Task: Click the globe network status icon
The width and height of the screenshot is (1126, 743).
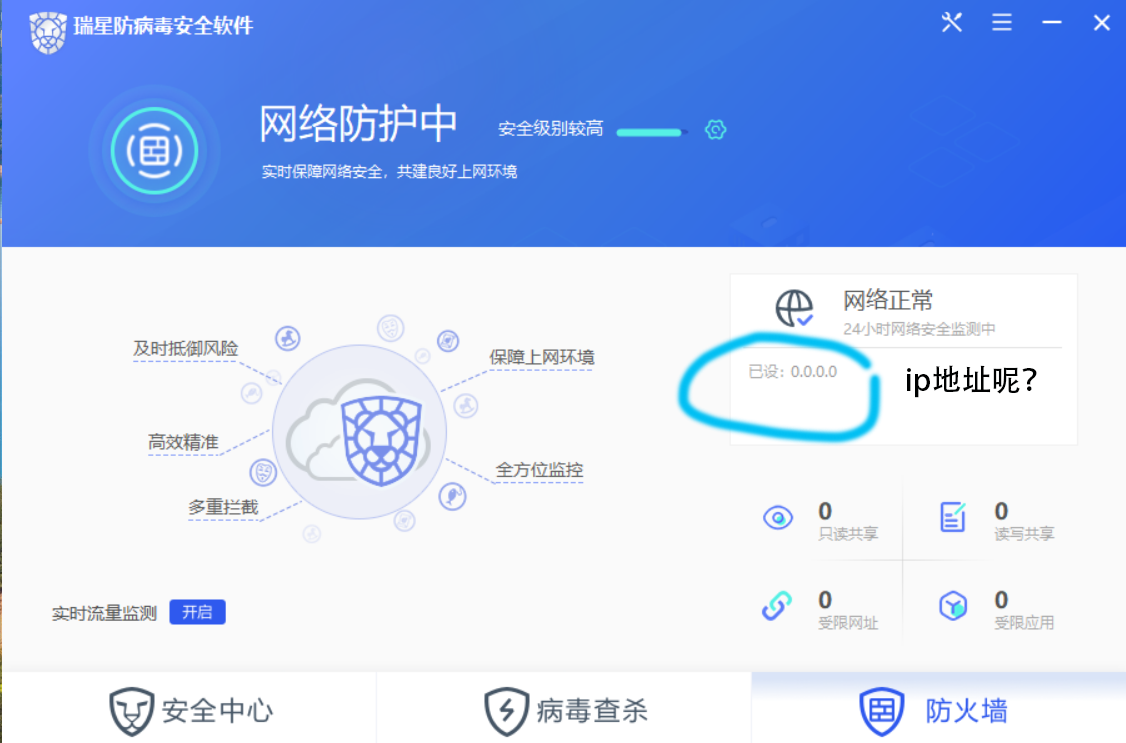Action: [x=794, y=308]
